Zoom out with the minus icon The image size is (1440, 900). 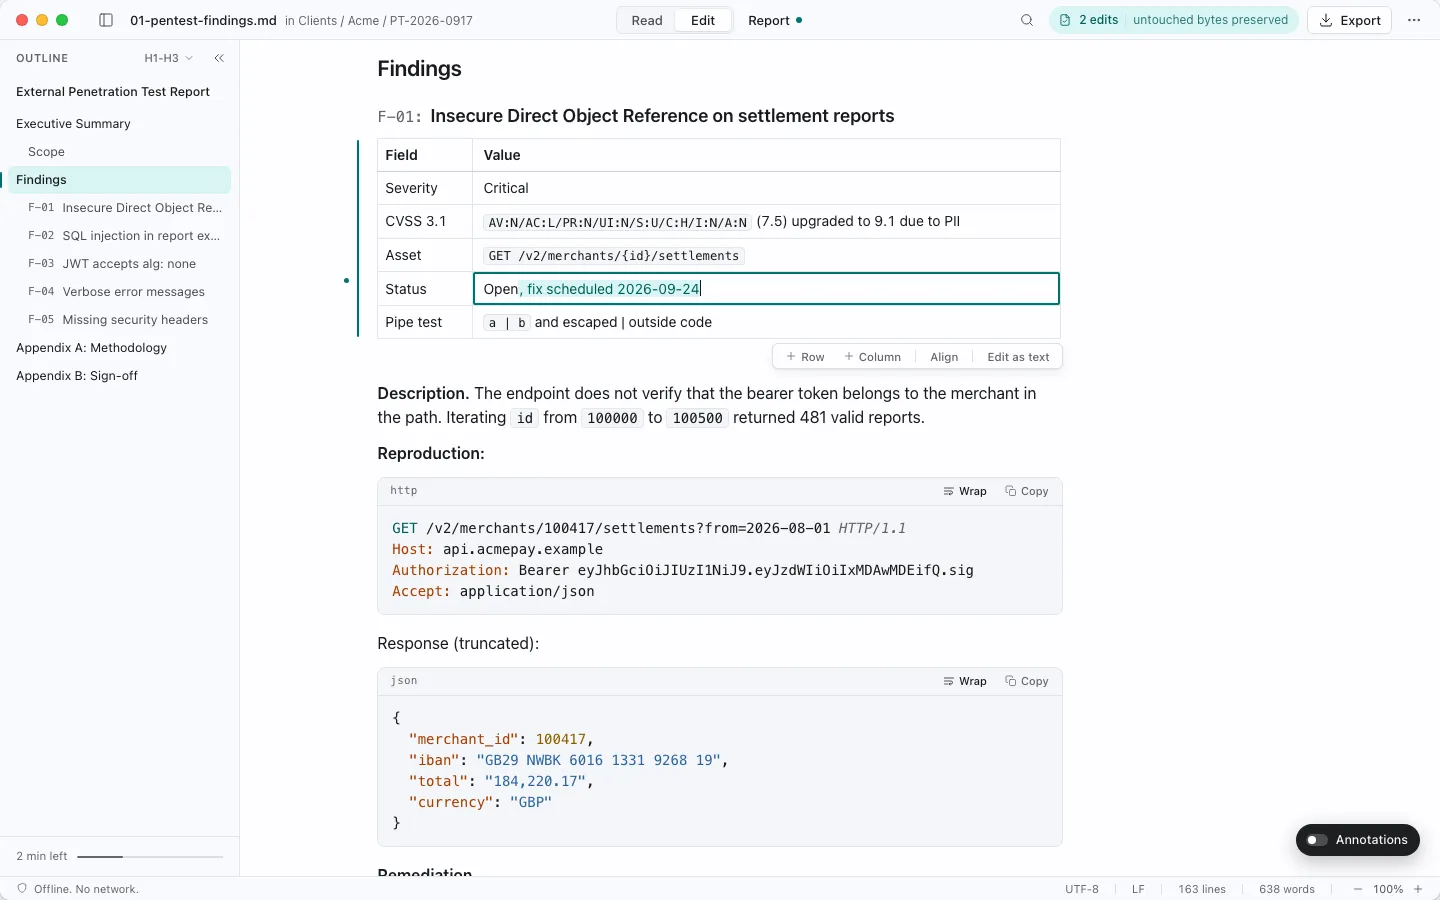point(1357,889)
